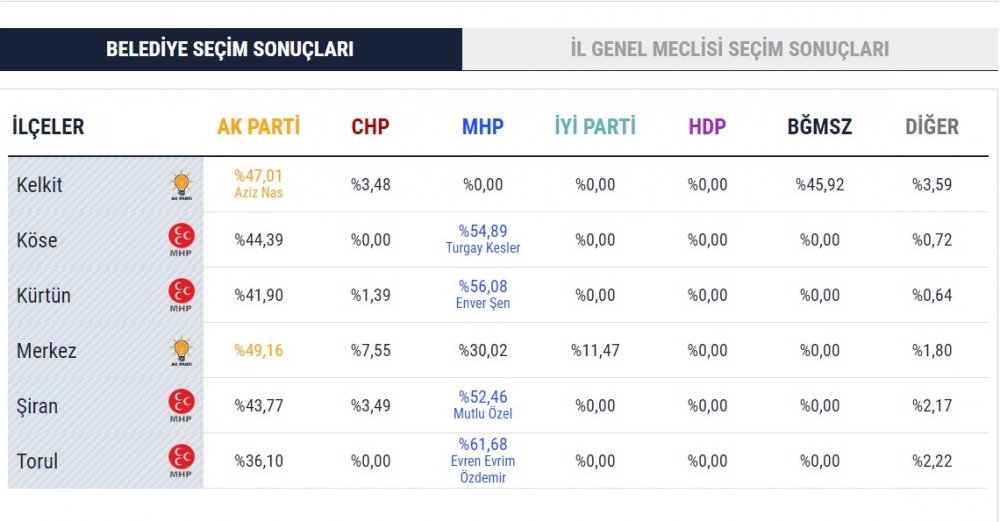Click MHP logo in Şiran row

[181, 406]
